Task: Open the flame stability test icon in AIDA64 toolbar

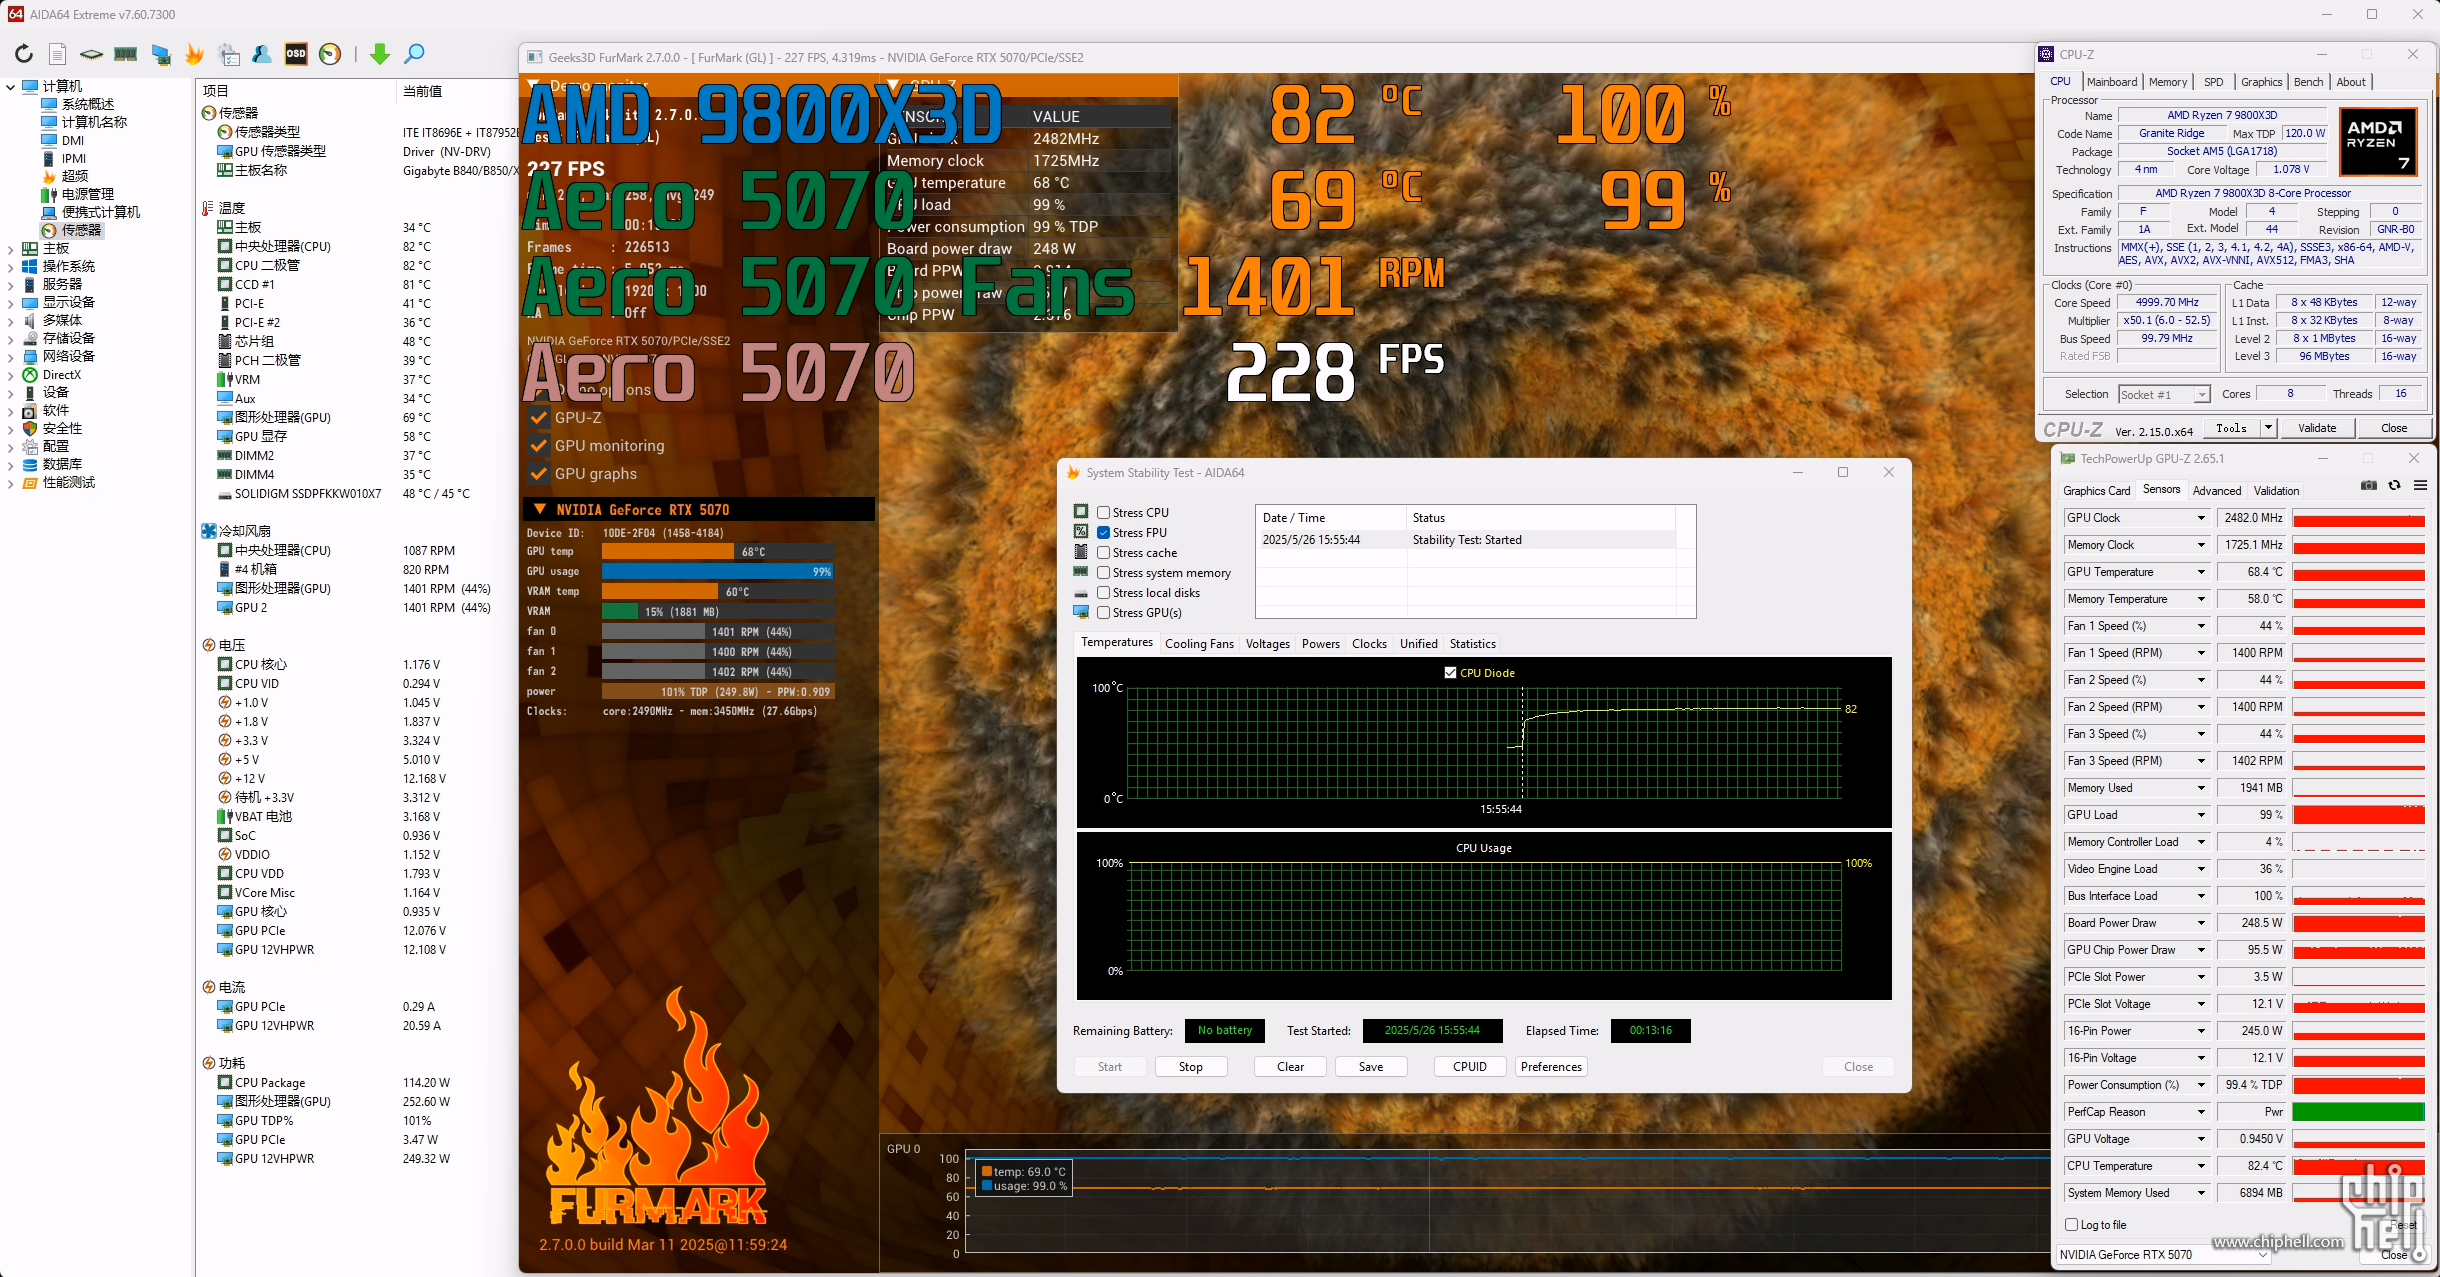Action: point(194,54)
